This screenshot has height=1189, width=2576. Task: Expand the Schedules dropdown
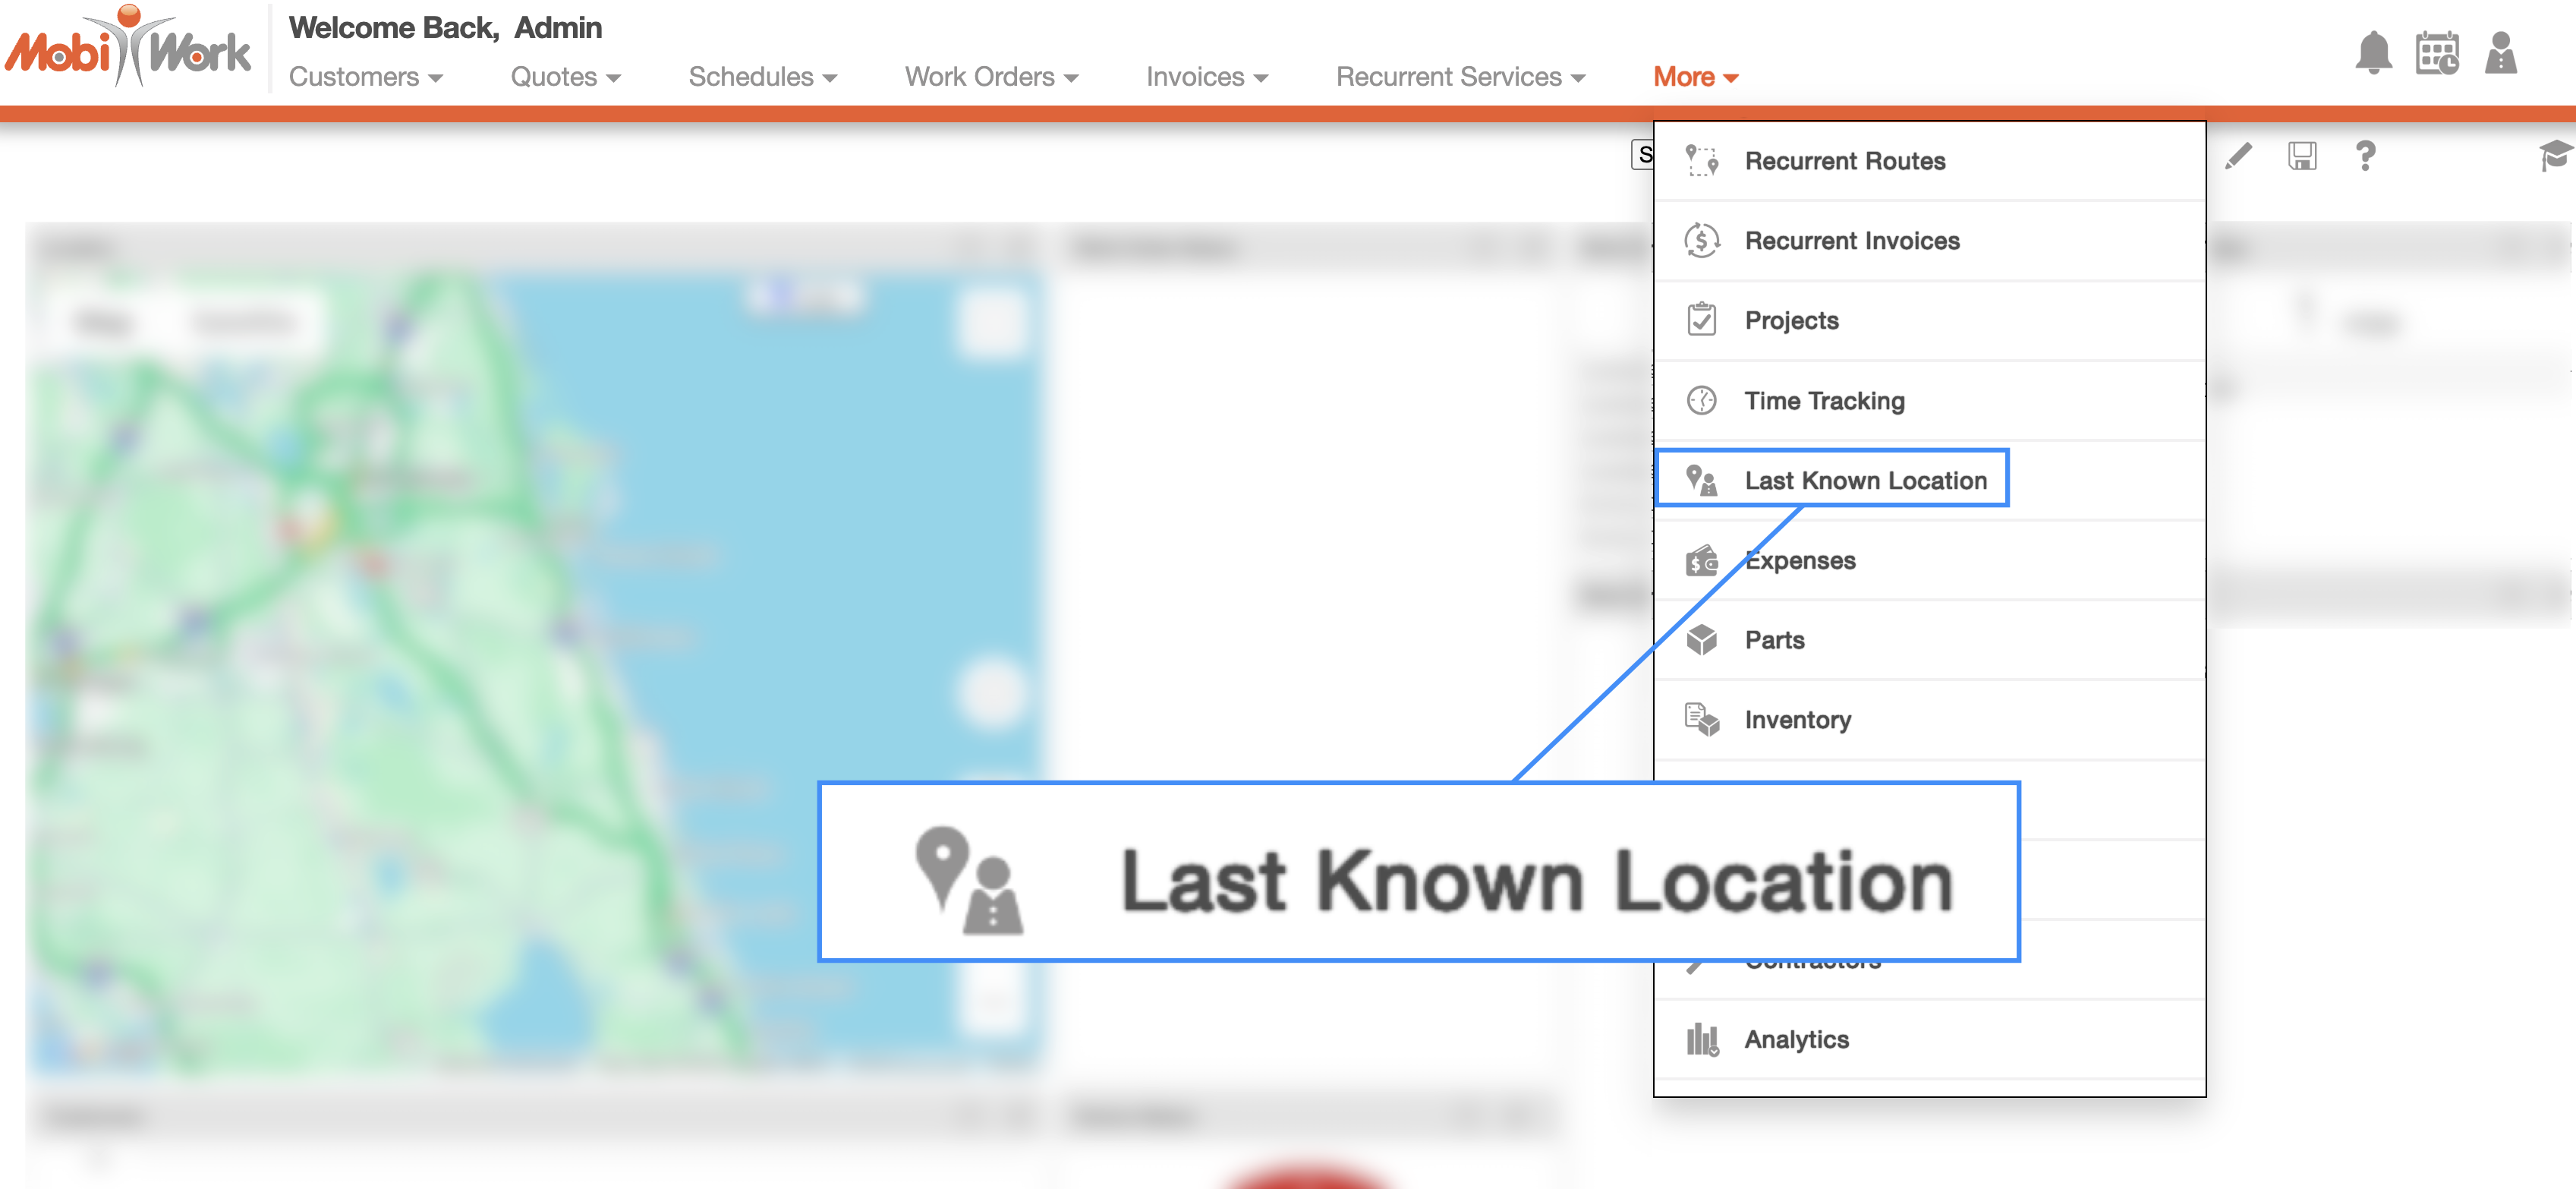tap(763, 77)
